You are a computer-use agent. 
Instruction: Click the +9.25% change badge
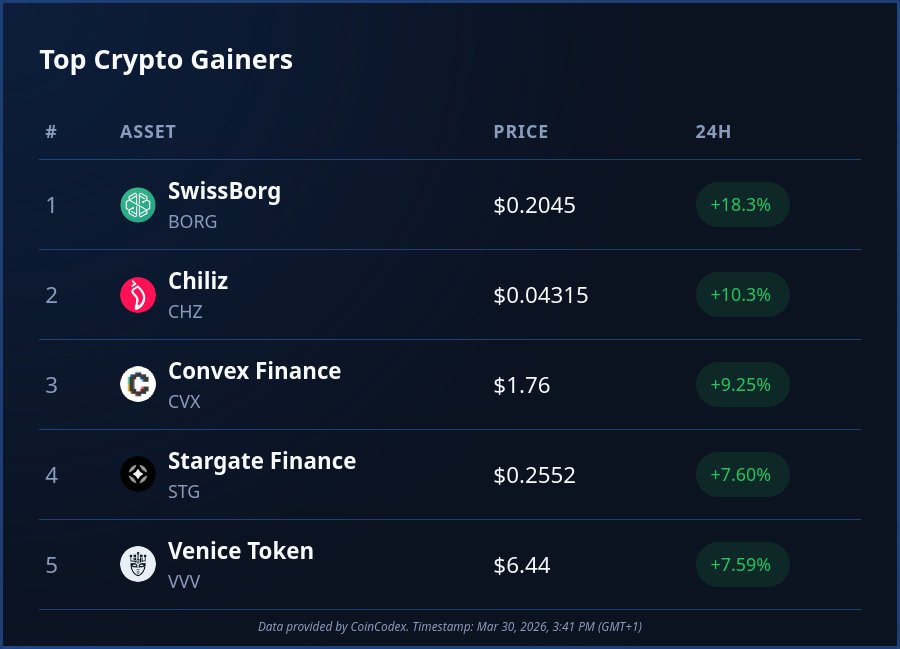point(742,385)
